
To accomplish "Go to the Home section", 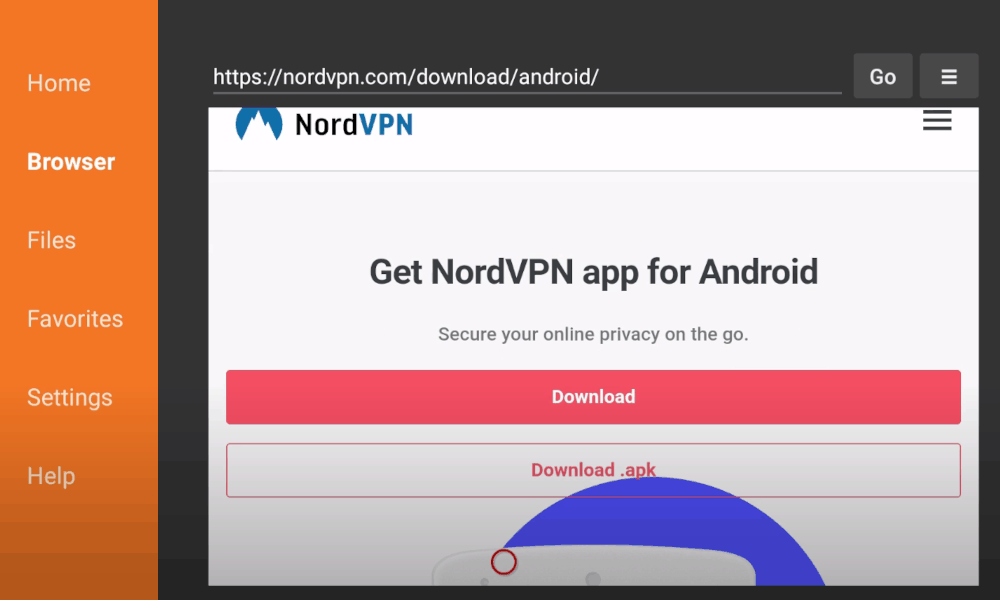I will (59, 83).
